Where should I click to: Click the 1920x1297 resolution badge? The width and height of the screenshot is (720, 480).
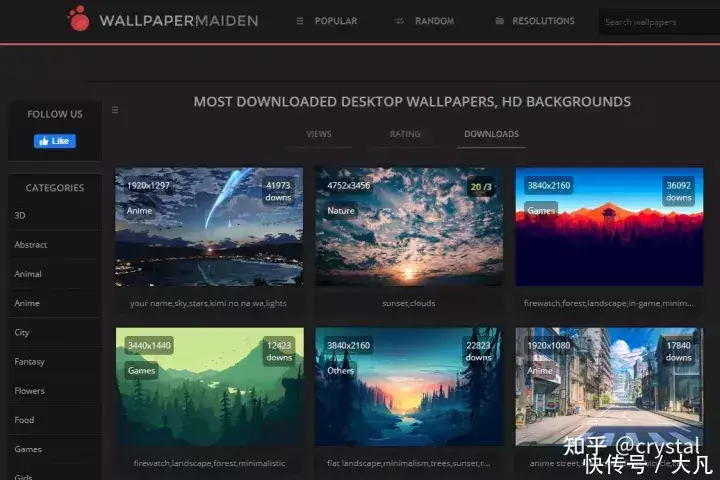[148, 186]
